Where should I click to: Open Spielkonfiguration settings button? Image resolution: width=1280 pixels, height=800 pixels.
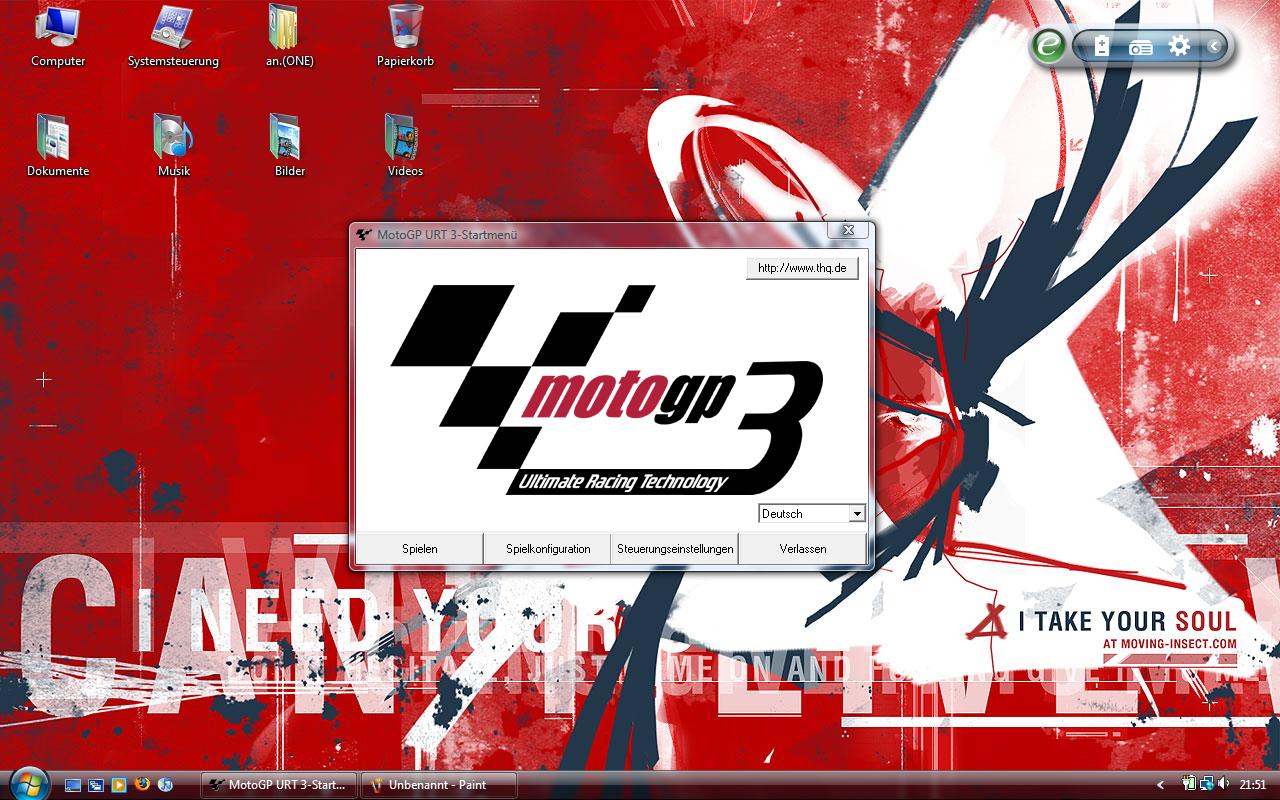(x=548, y=549)
